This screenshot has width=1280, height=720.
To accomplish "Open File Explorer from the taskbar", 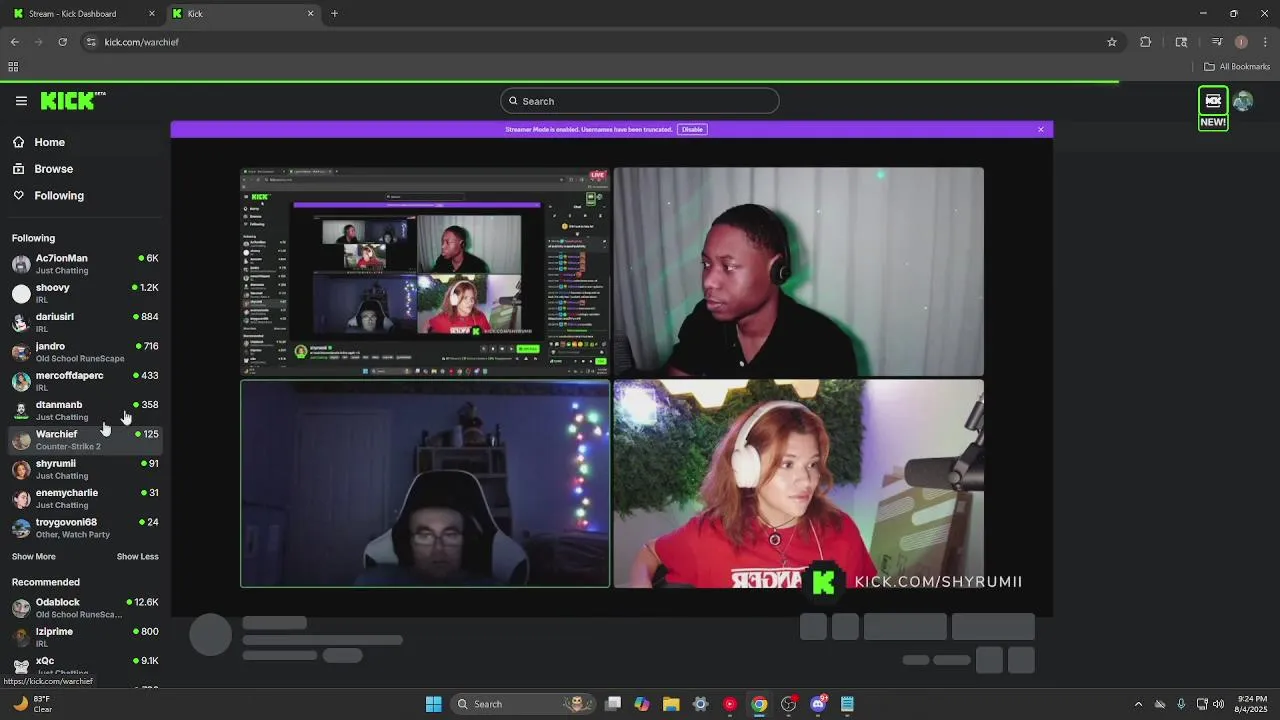I will [x=671, y=704].
